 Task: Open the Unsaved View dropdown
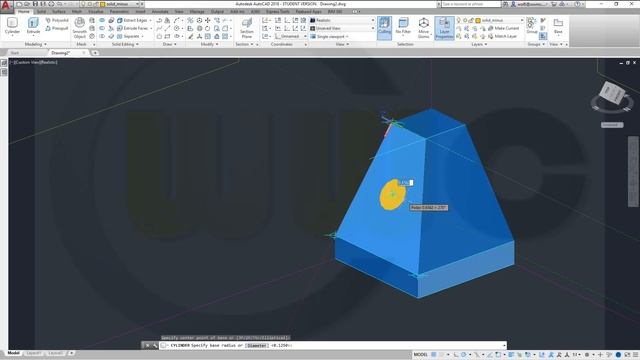[x=342, y=28]
